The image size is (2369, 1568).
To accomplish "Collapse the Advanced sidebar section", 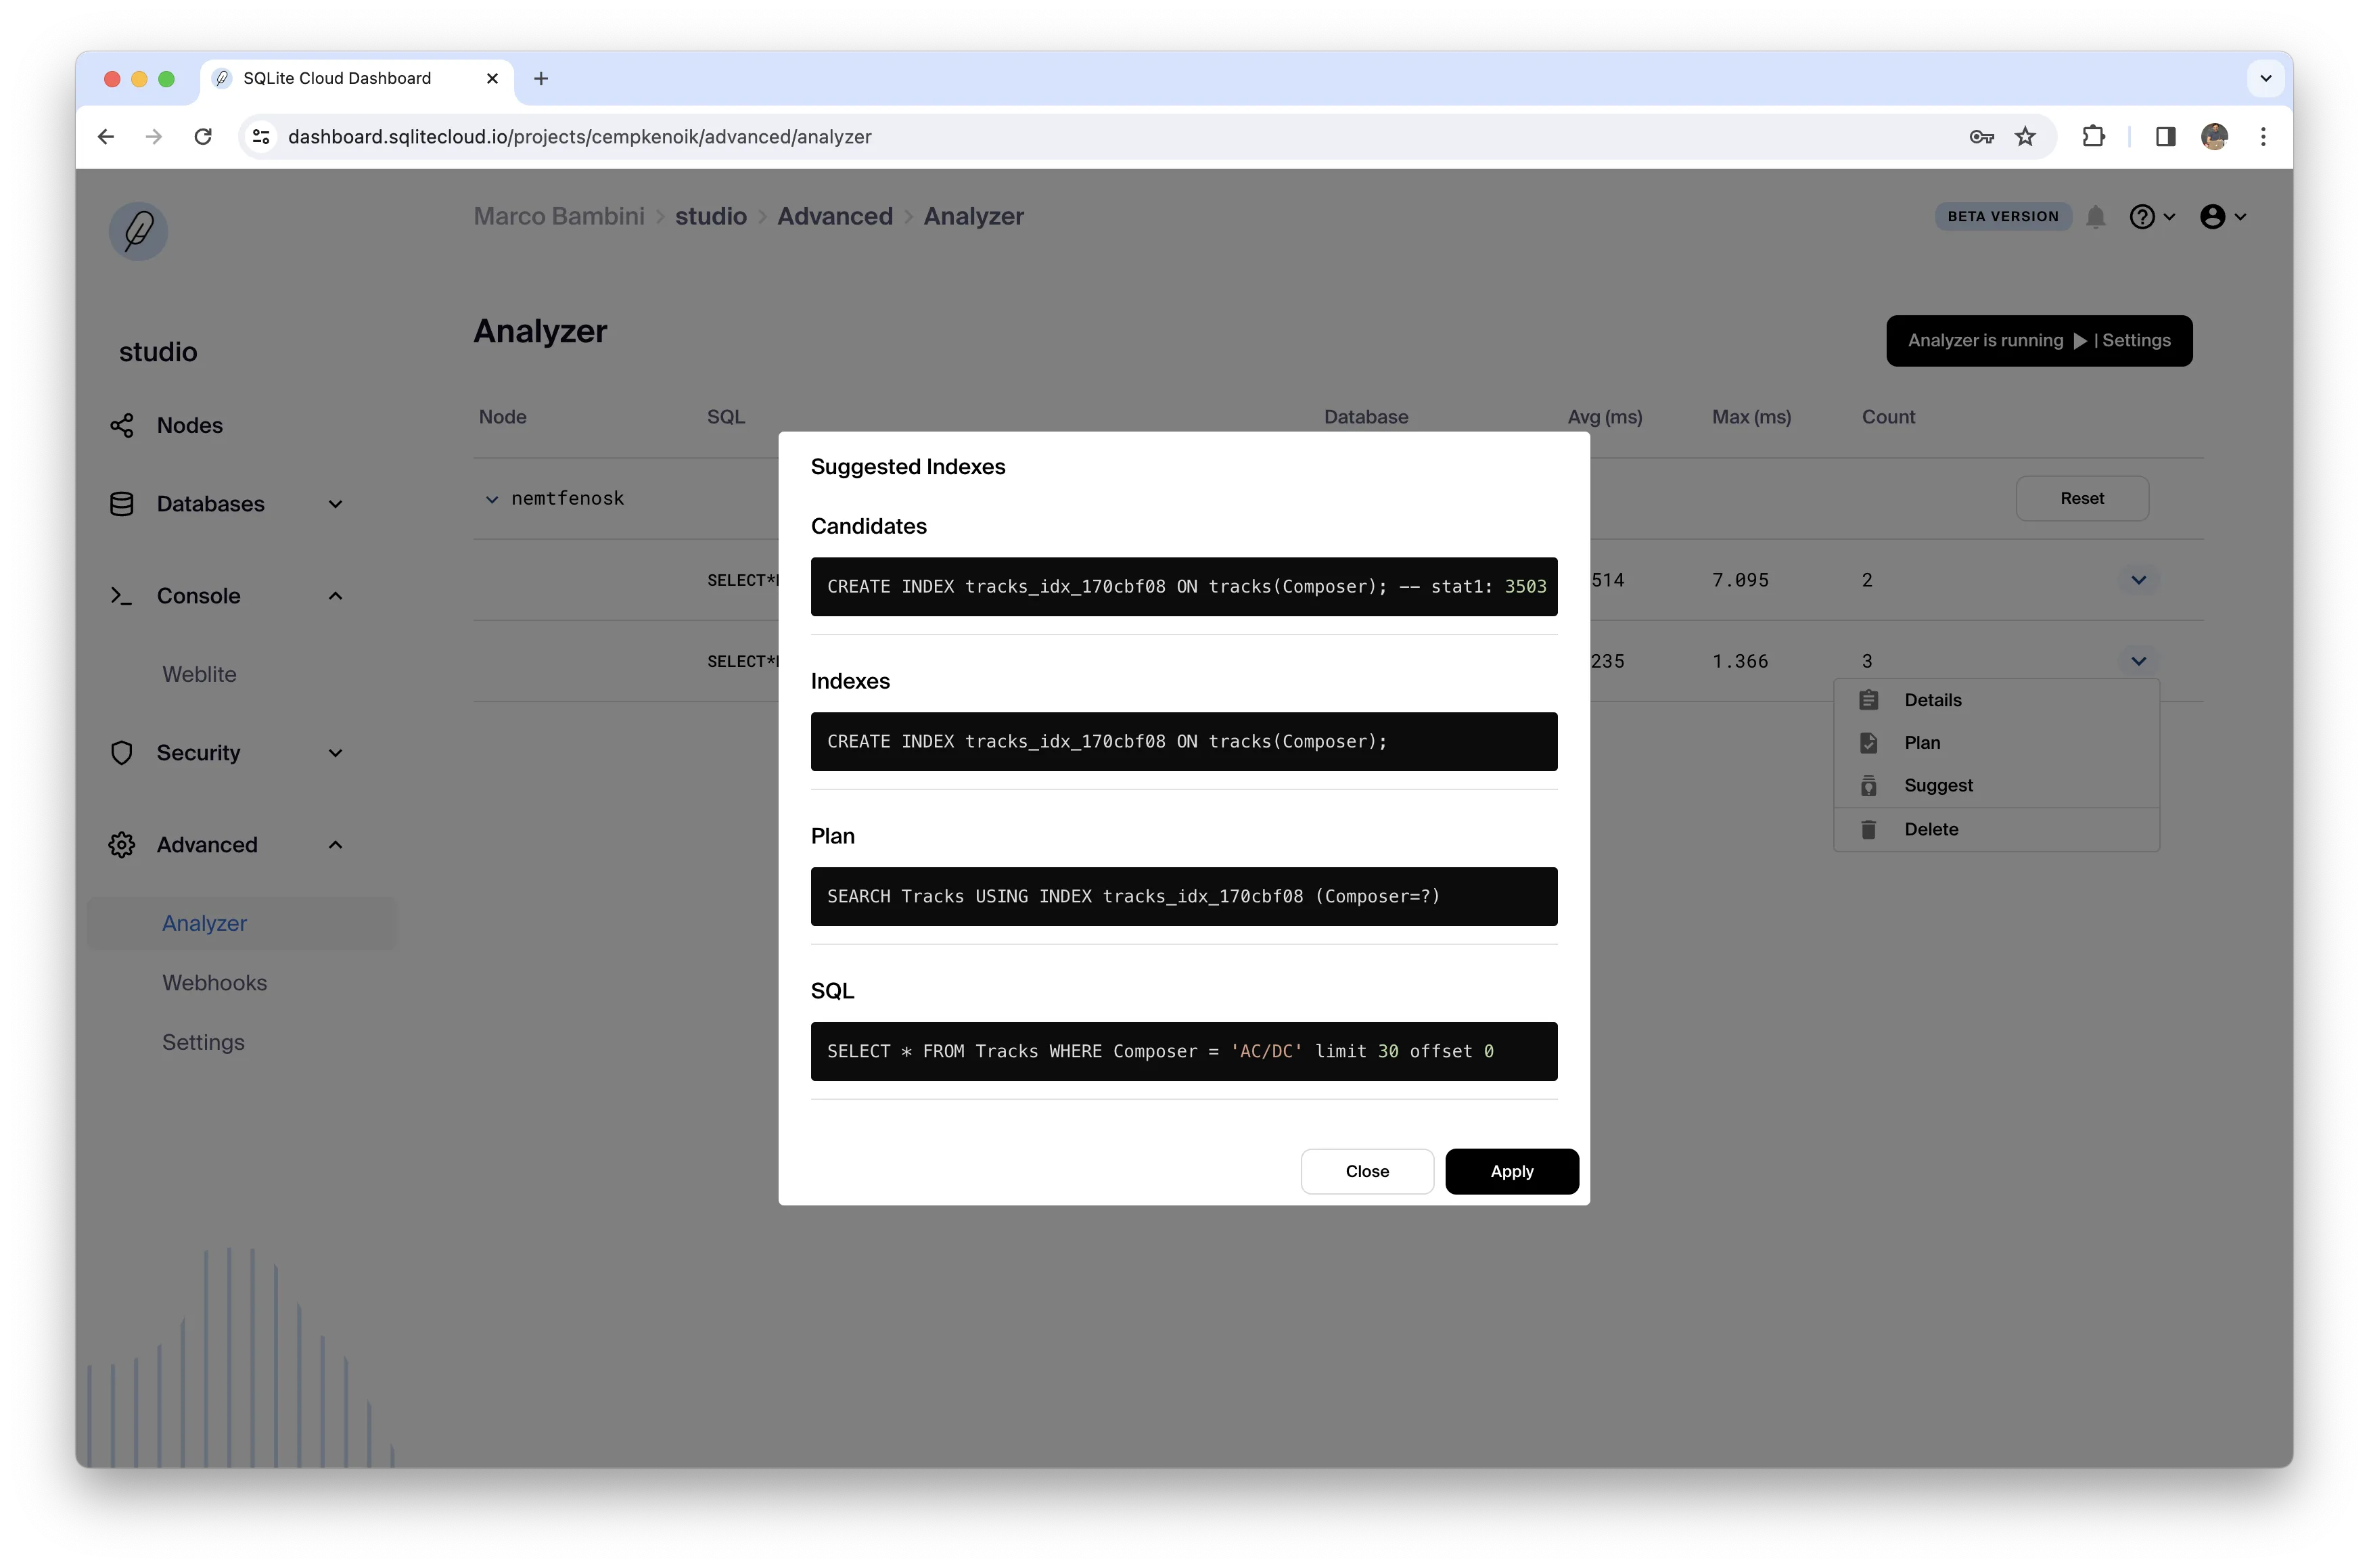I will (335, 844).
